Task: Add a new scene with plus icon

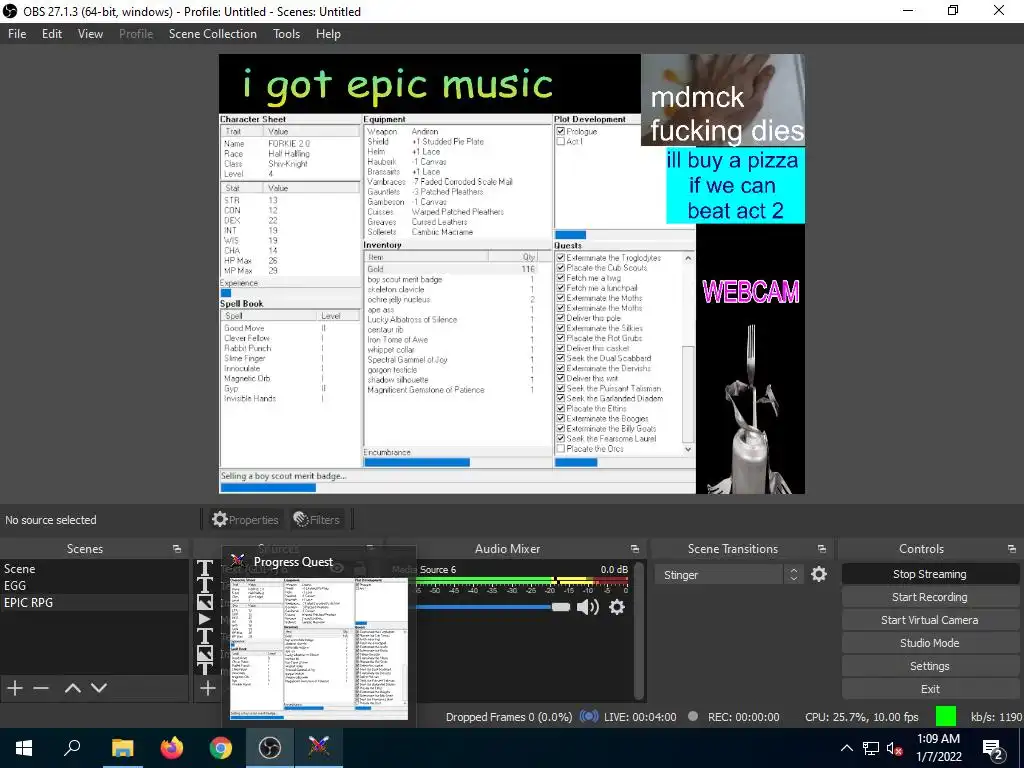Action: point(14,688)
